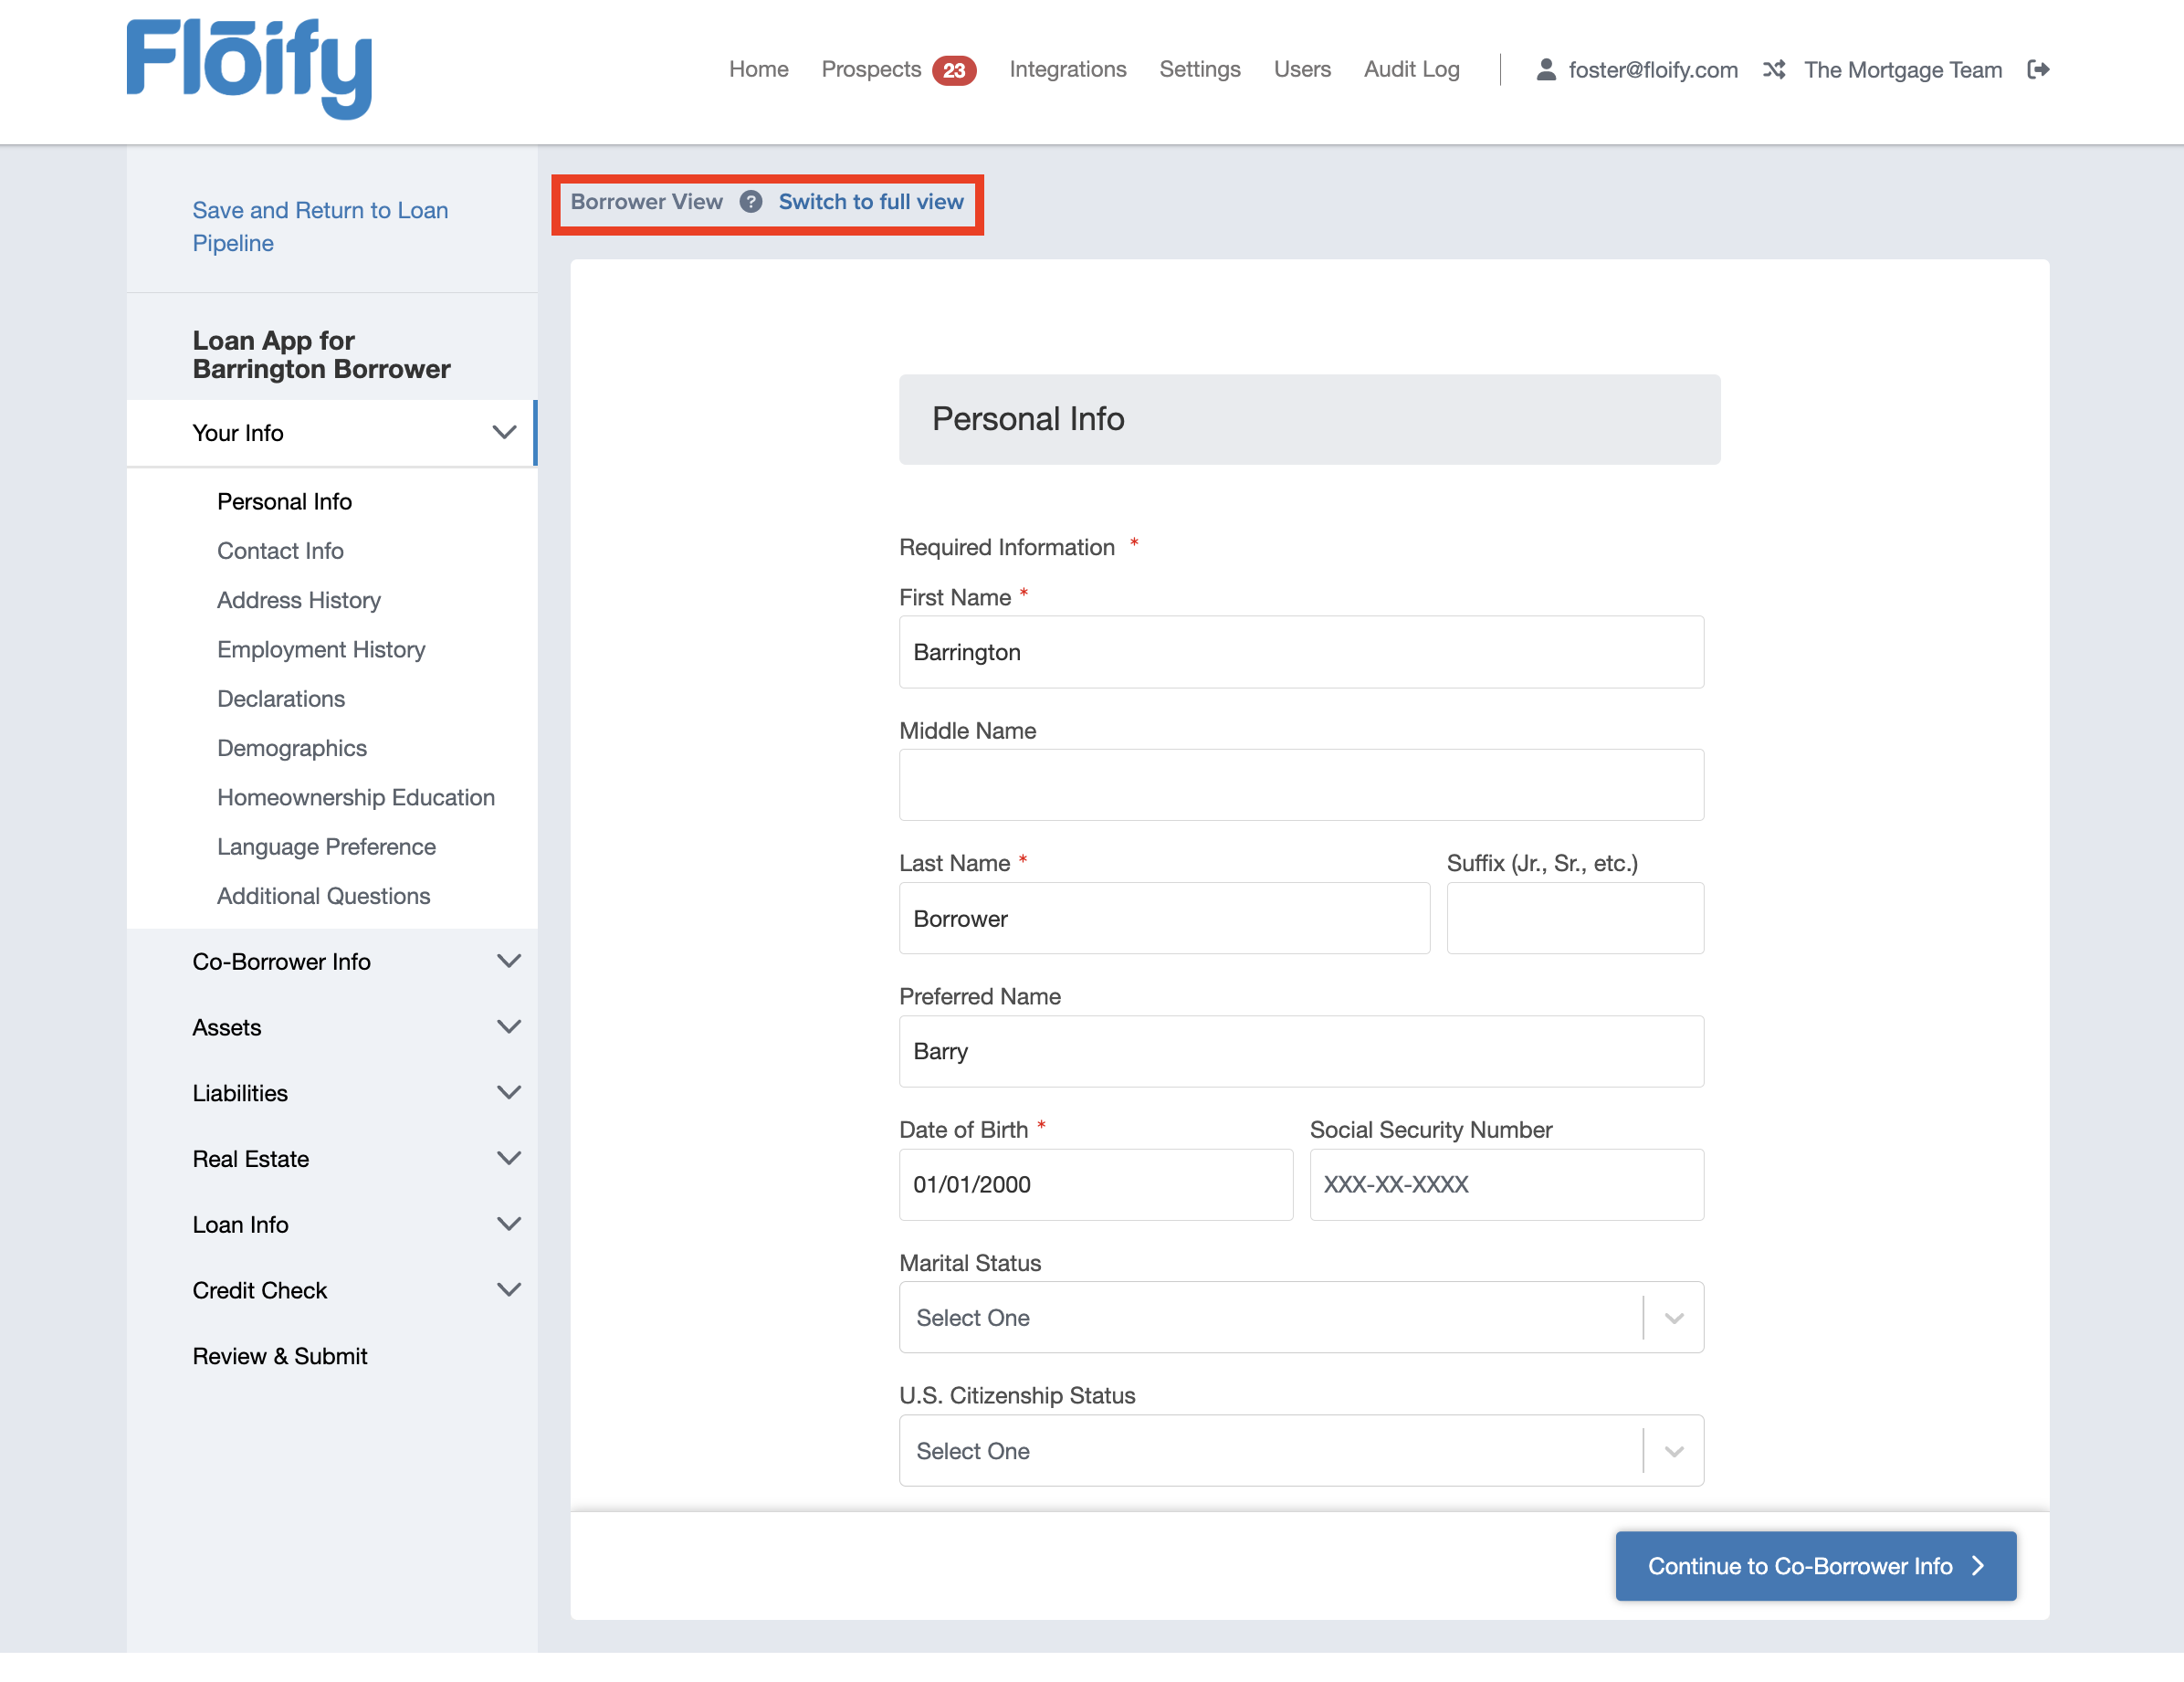Click the user profile icon
2184x1682 pixels.
[x=1545, y=69]
